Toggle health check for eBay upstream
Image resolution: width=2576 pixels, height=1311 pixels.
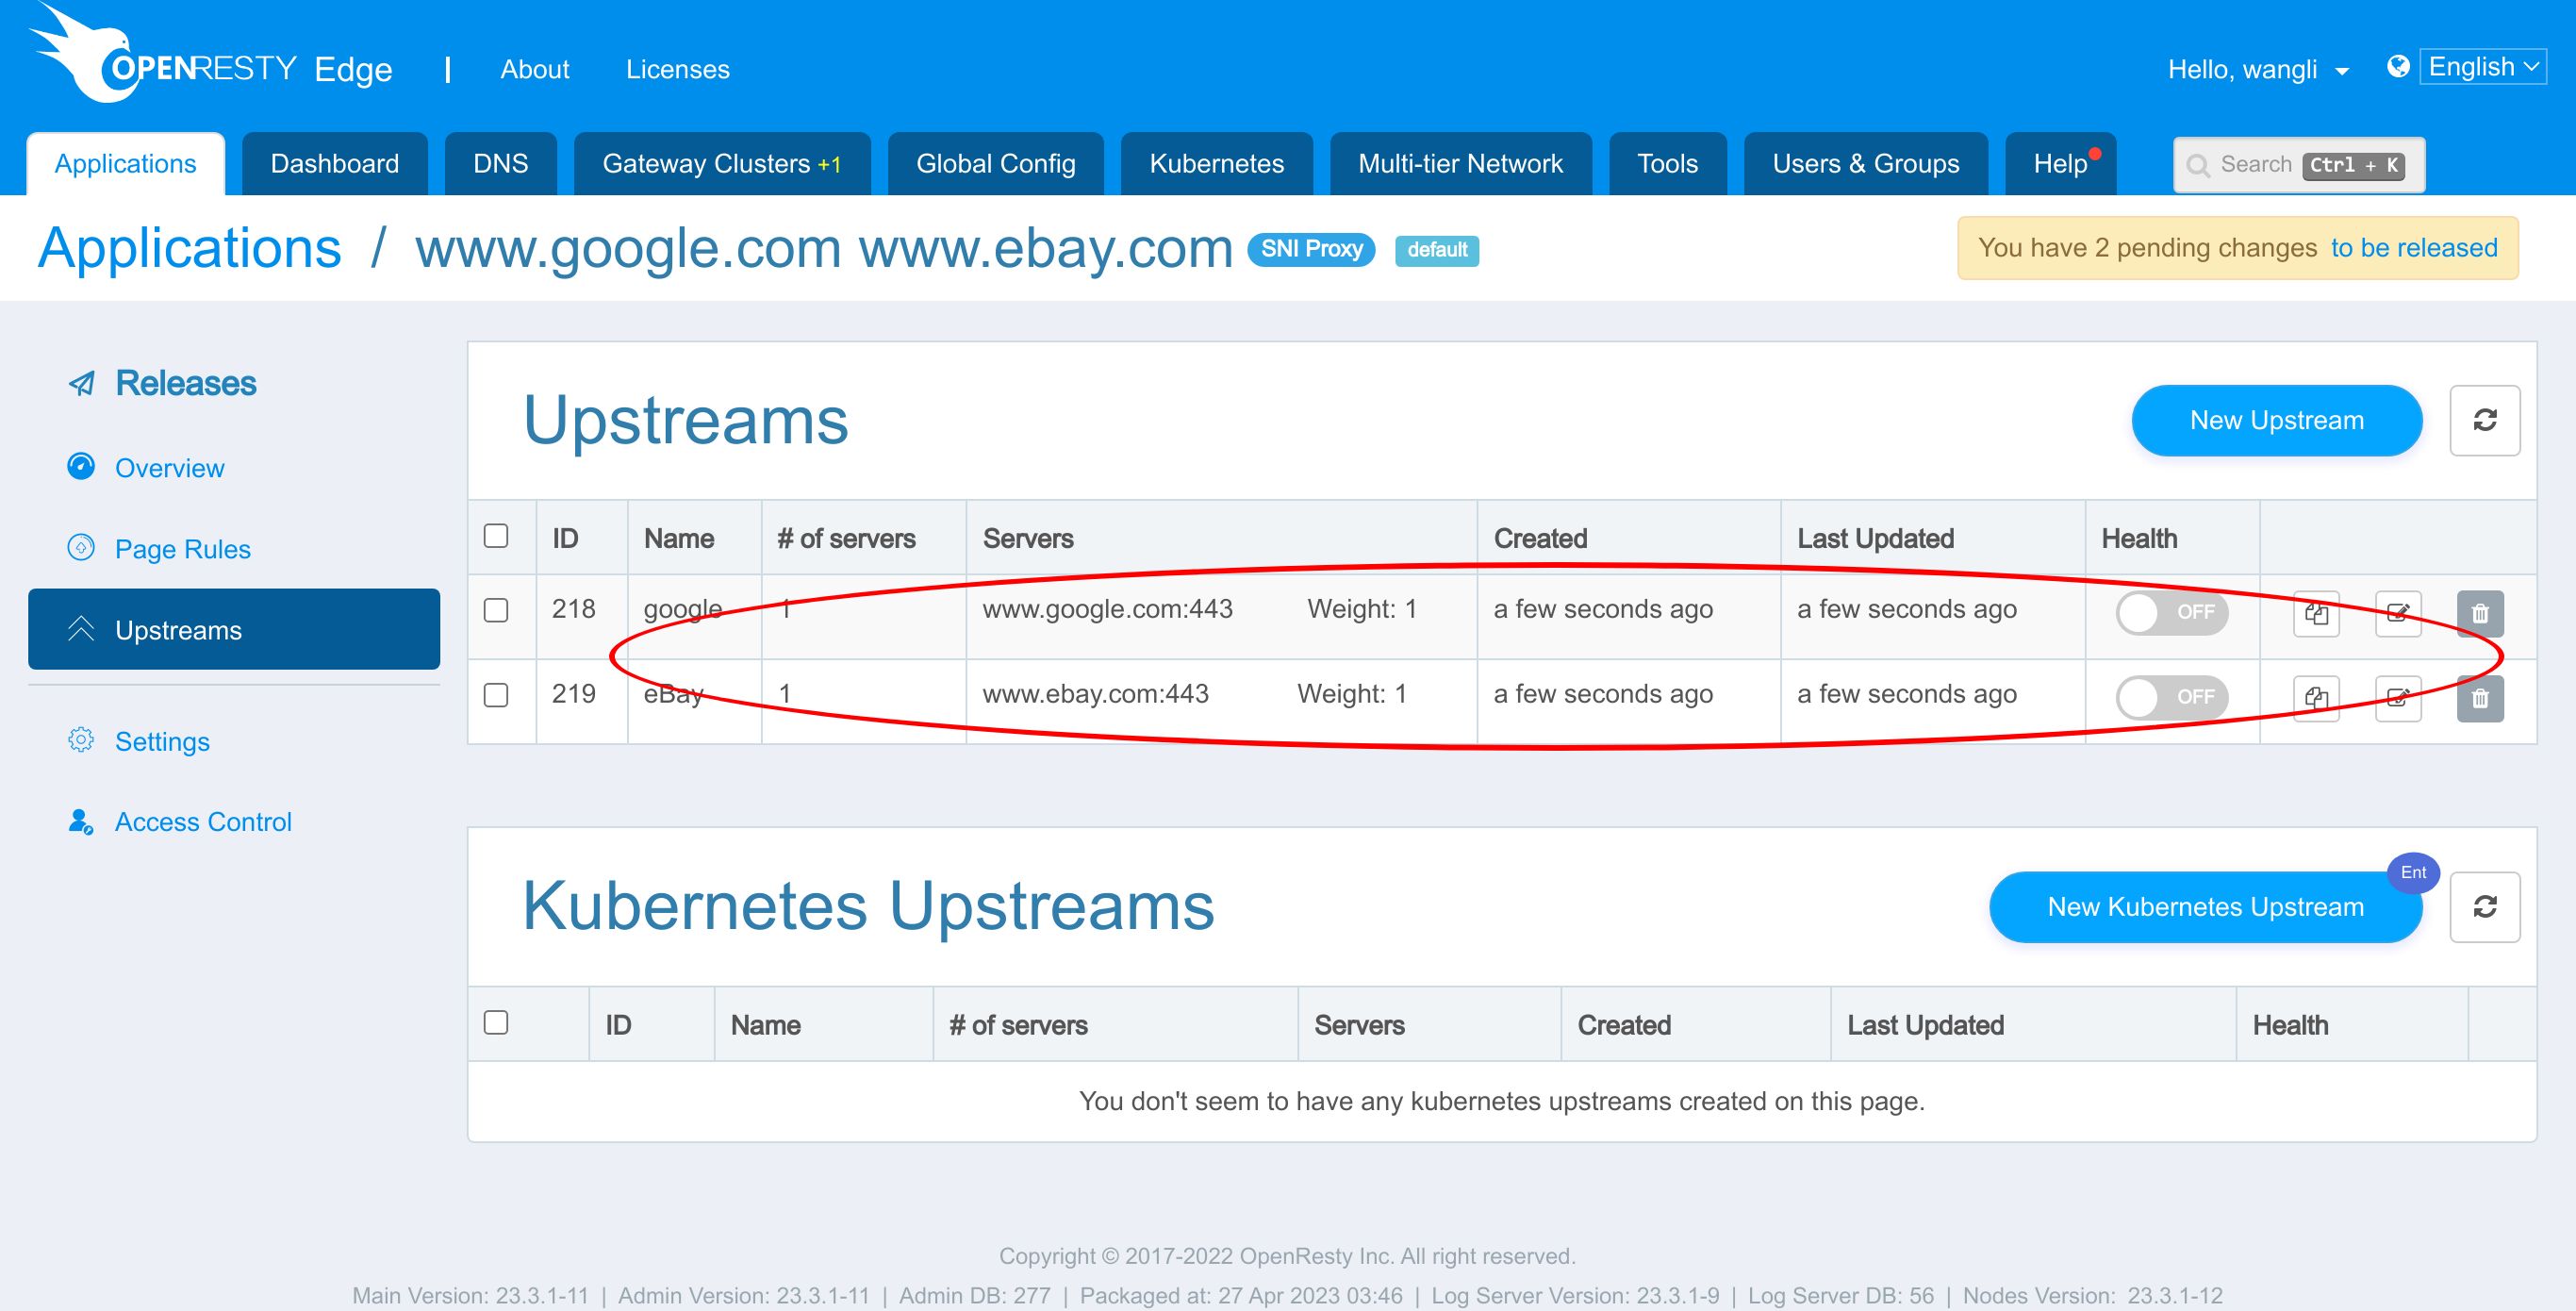[2172, 697]
